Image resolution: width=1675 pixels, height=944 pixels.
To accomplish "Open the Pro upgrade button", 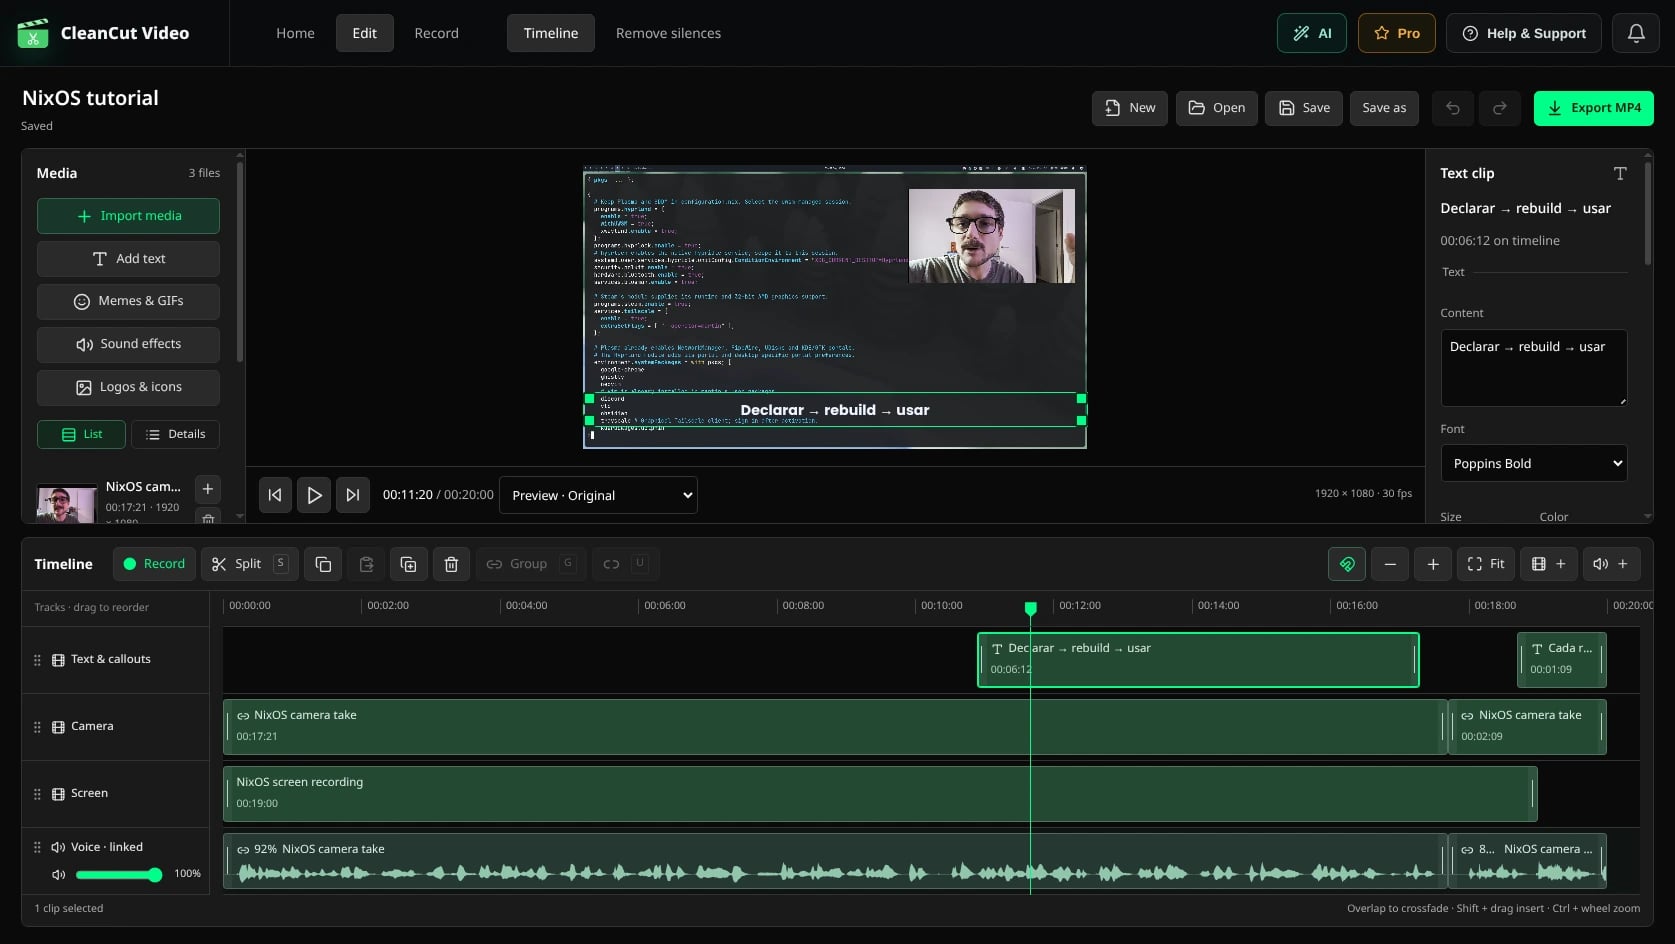I will pos(1396,33).
